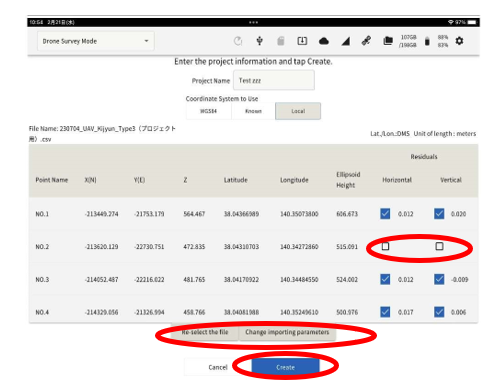Click the Cancel button
This screenshot has width=502, height=388.
218,367
